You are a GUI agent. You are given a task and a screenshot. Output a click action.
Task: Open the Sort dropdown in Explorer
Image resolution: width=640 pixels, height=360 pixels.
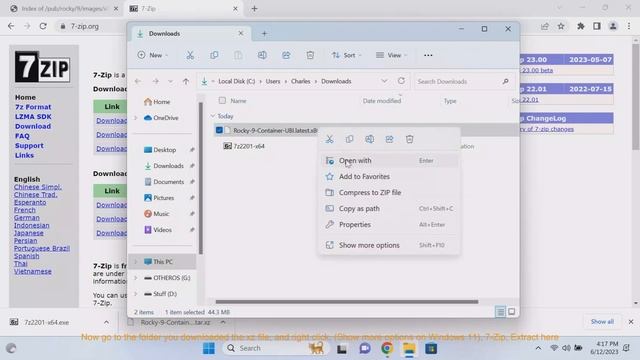(347, 55)
